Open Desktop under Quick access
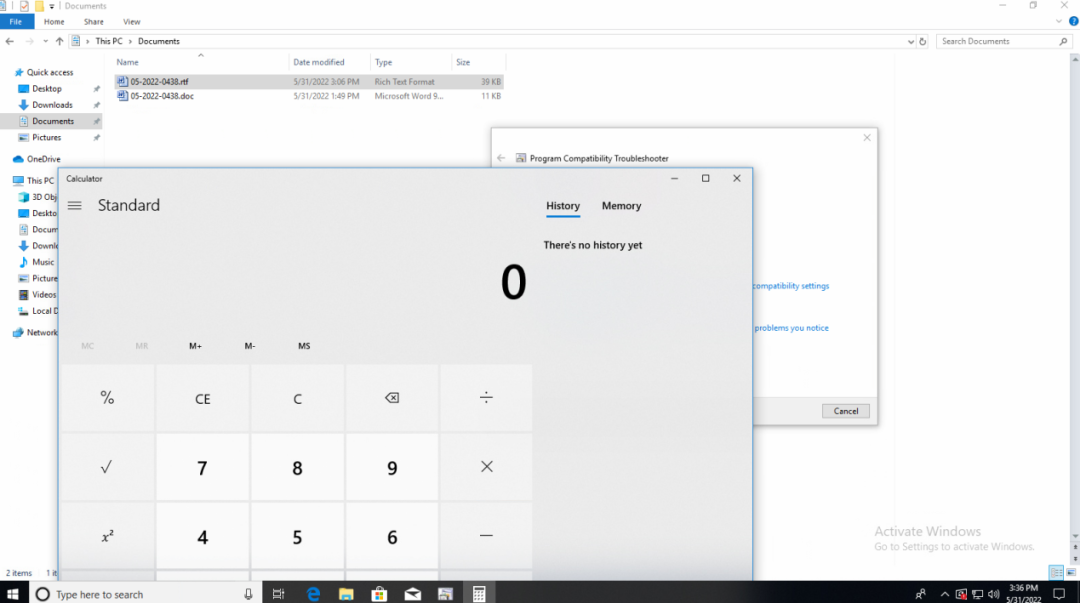Image resolution: width=1080 pixels, height=603 pixels. 46,89
